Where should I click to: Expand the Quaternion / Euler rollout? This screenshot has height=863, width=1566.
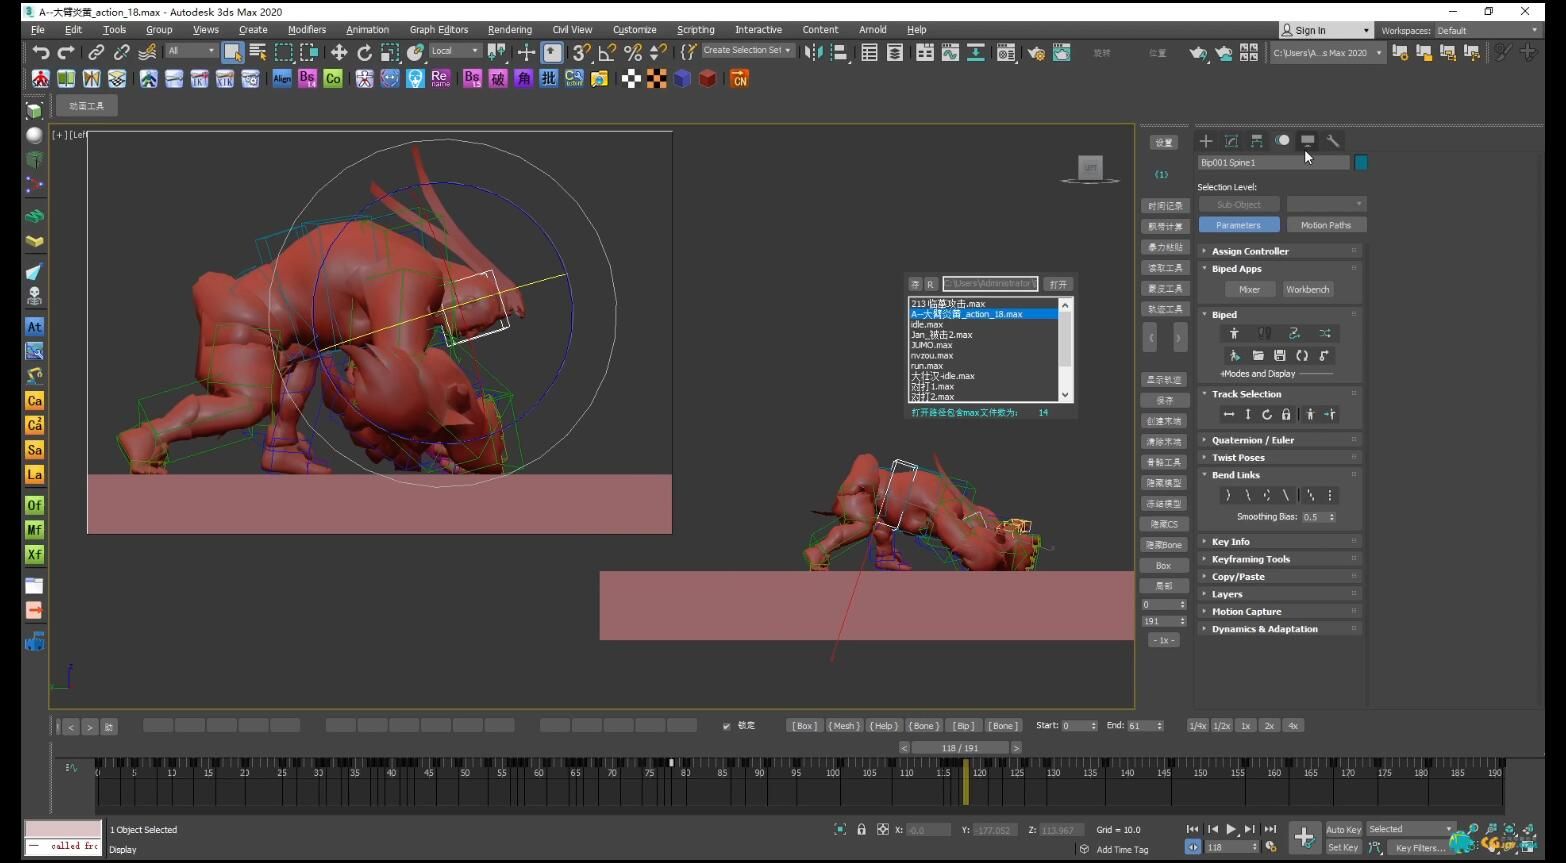click(1281, 440)
